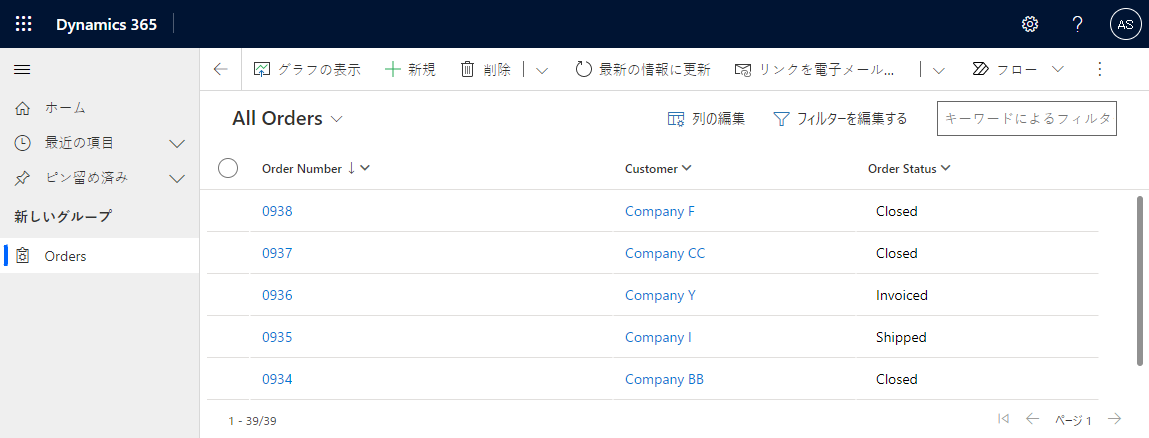Click the help question mark icon
Image resolution: width=1149 pixels, height=438 pixels.
coord(1077,24)
